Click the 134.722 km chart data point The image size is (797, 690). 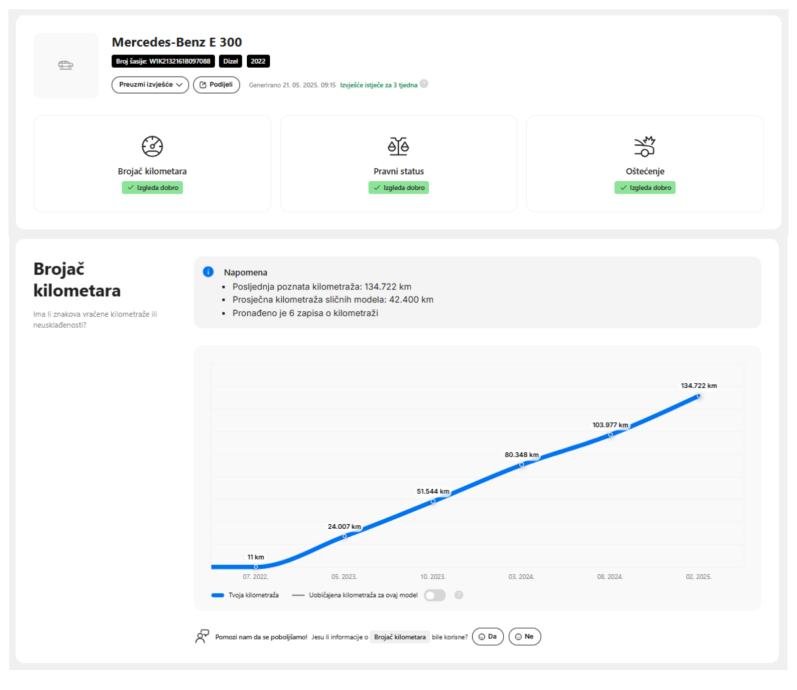(x=699, y=397)
